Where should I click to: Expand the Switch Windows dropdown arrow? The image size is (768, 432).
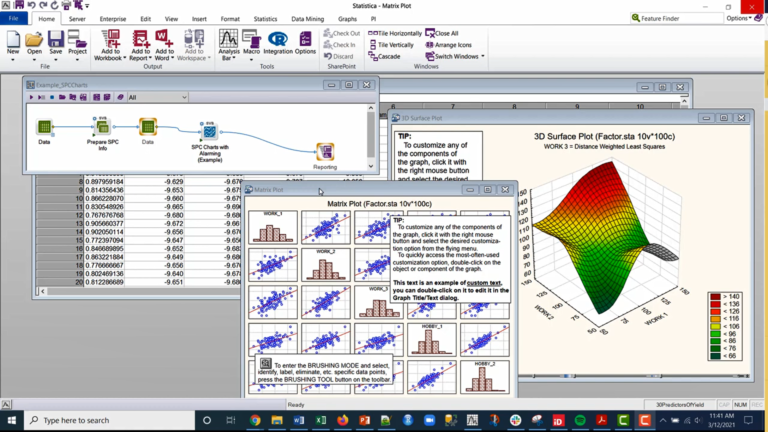tap(482, 56)
